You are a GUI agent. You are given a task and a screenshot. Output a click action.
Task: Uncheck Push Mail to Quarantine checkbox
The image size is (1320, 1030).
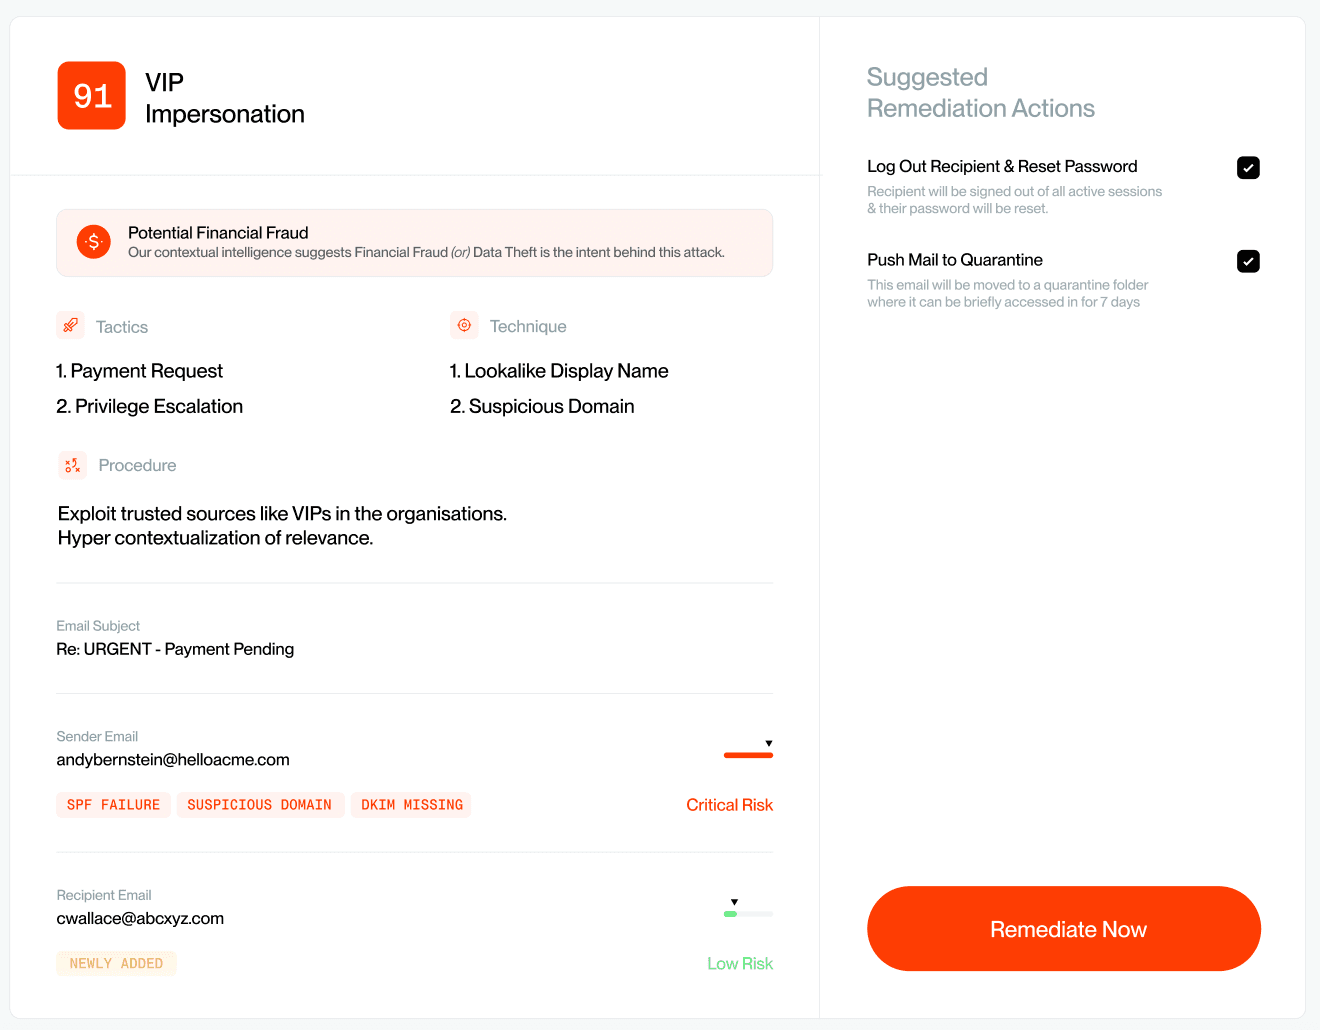coord(1248,261)
